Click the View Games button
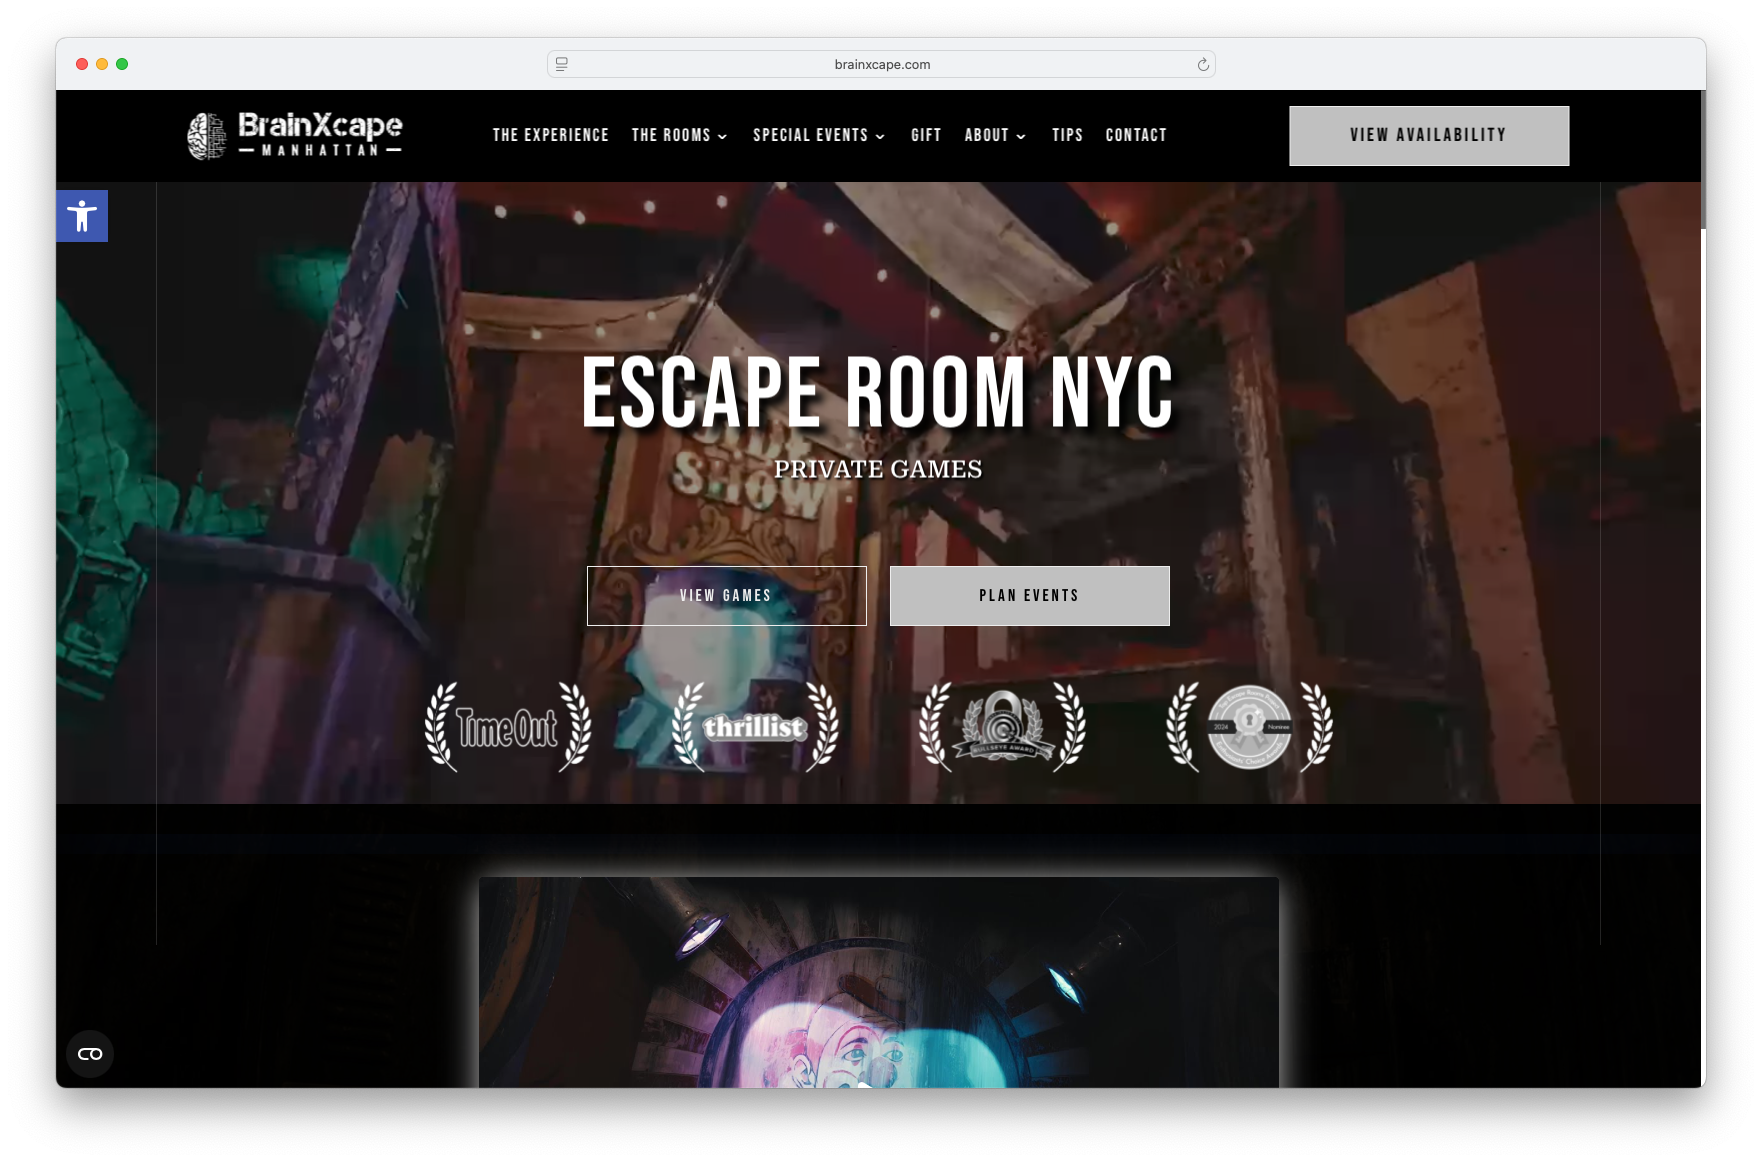1762x1162 pixels. point(726,596)
